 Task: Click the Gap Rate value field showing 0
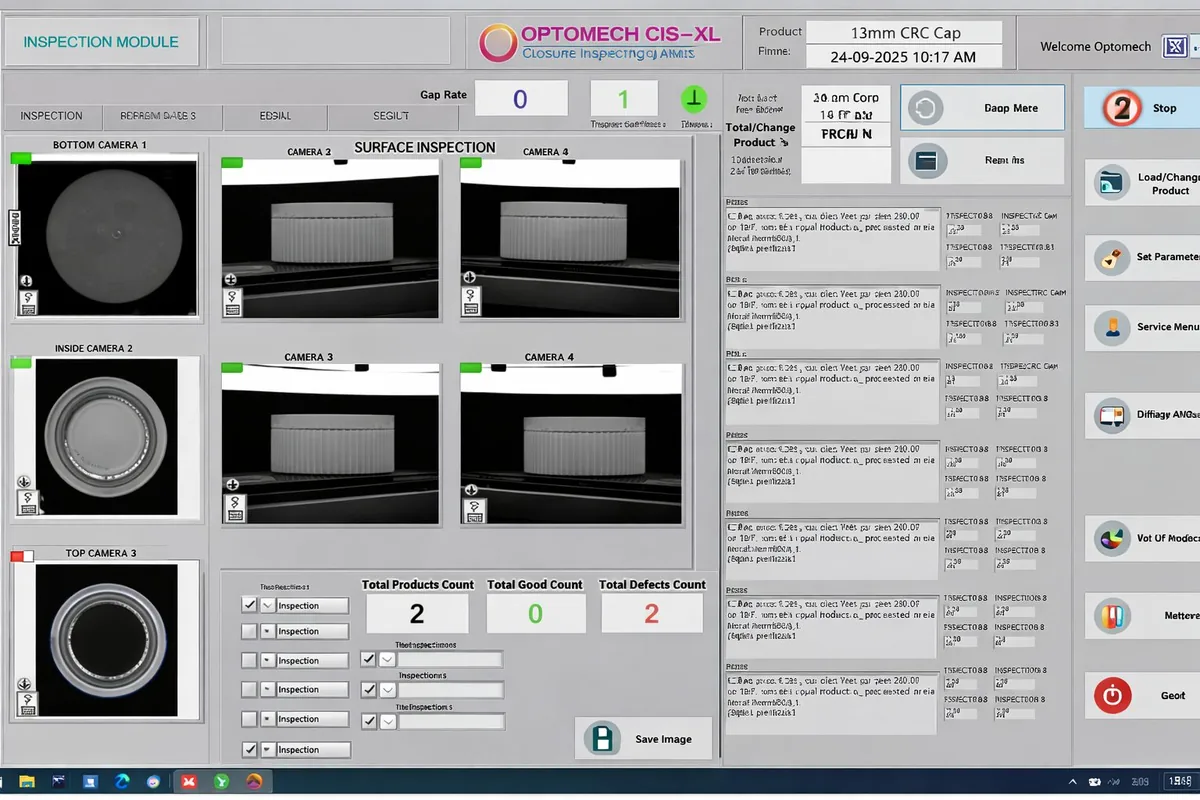point(521,99)
